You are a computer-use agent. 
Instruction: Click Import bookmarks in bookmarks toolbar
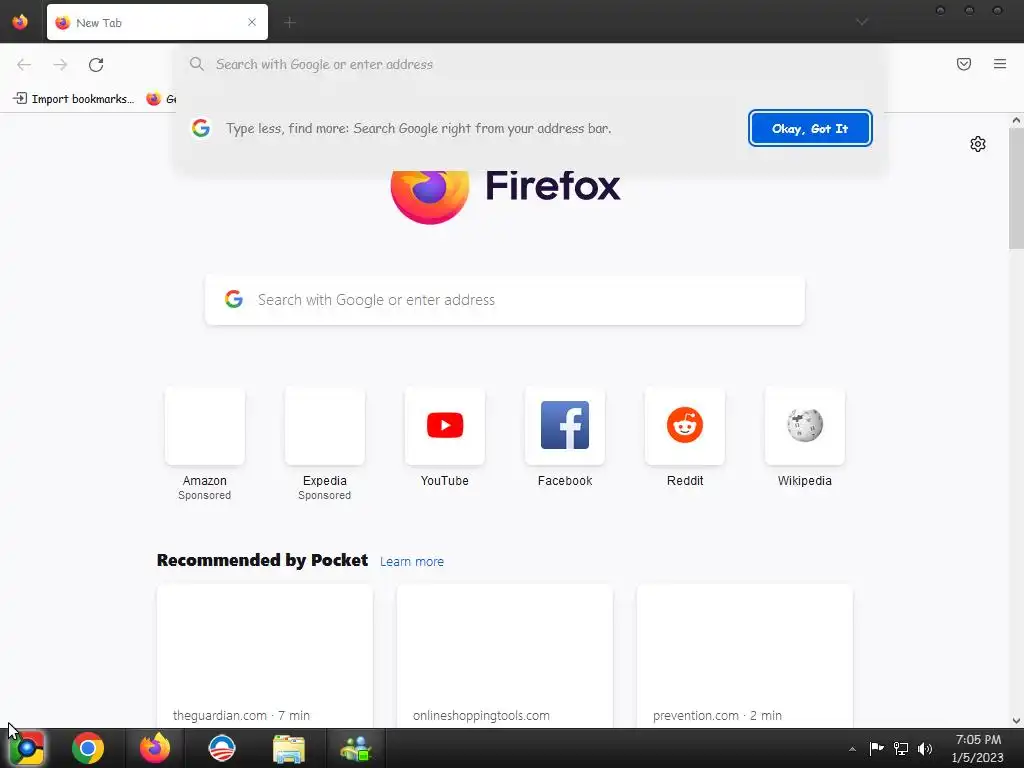click(73, 99)
